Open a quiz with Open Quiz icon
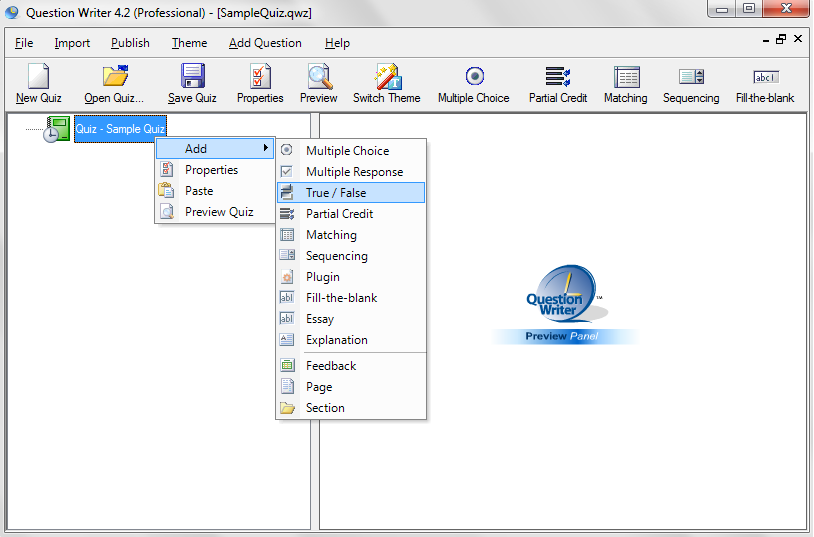The width and height of the screenshot is (814, 537). click(115, 76)
